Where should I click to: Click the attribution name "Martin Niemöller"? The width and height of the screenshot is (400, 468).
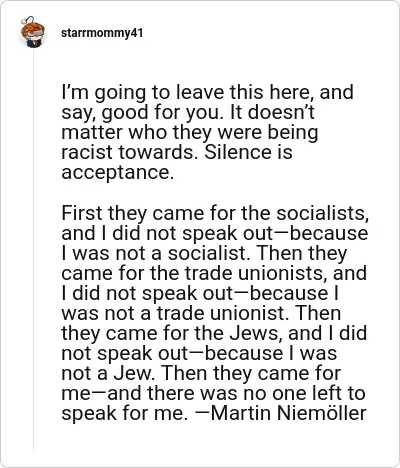[x=289, y=413]
